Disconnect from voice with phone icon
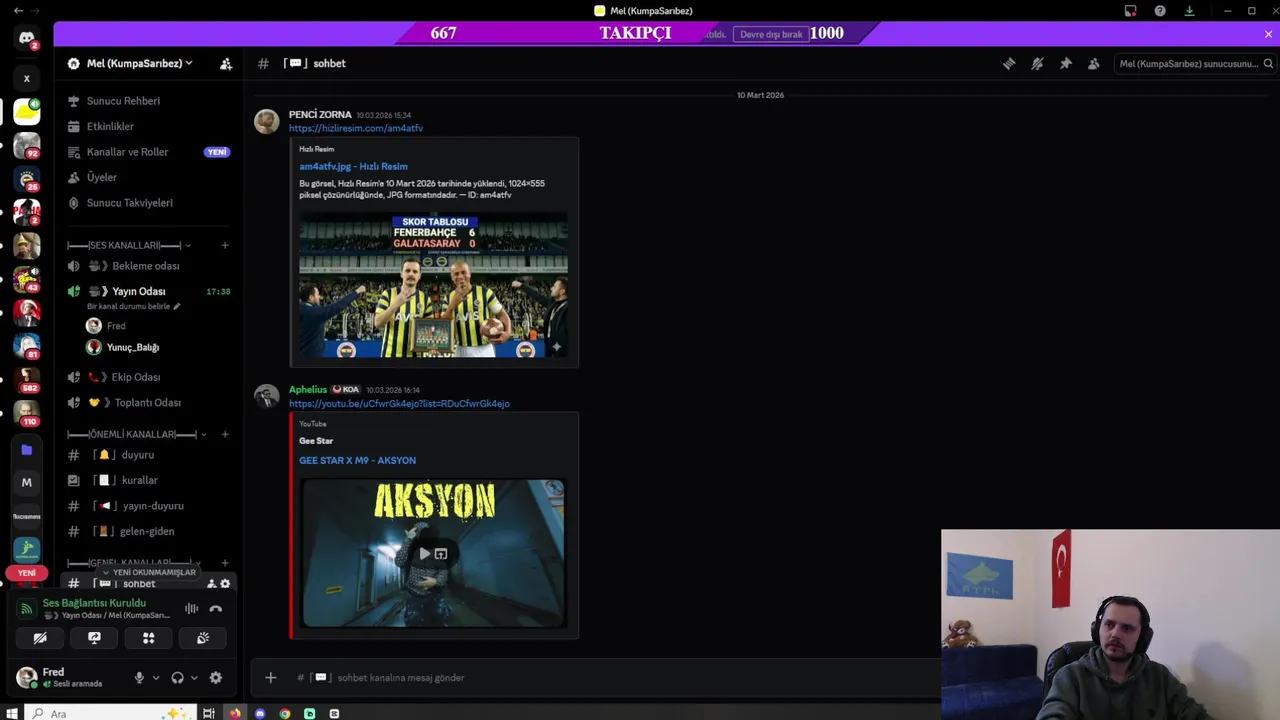Viewport: 1280px width, 720px height. [215, 608]
